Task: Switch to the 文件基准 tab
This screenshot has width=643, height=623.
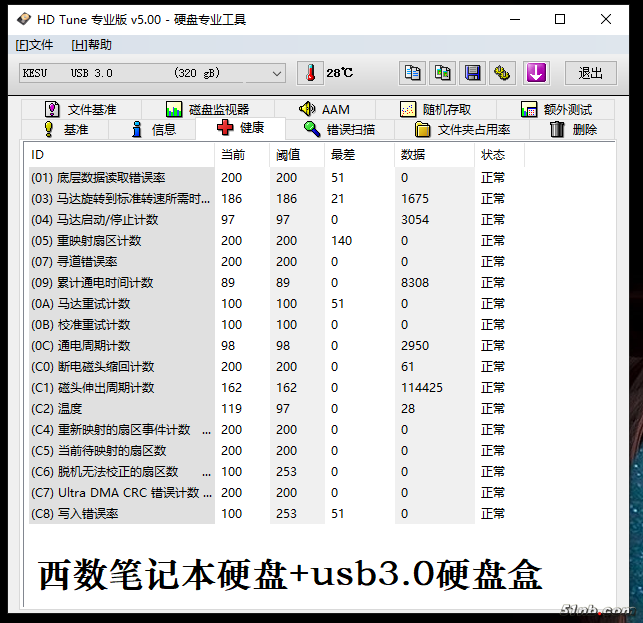Action: point(81,110)
